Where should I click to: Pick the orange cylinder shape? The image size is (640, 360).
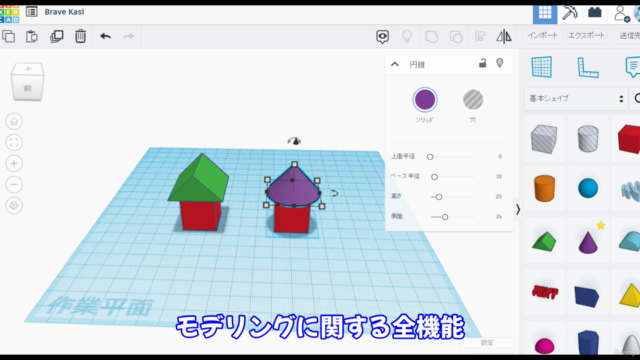(x=544, y=188)
